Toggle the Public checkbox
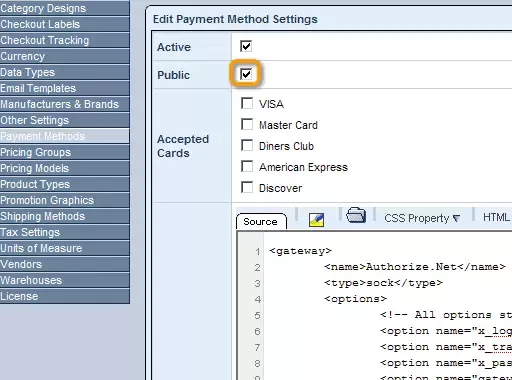This screenshot has width=512, height=380. point(246,74)
